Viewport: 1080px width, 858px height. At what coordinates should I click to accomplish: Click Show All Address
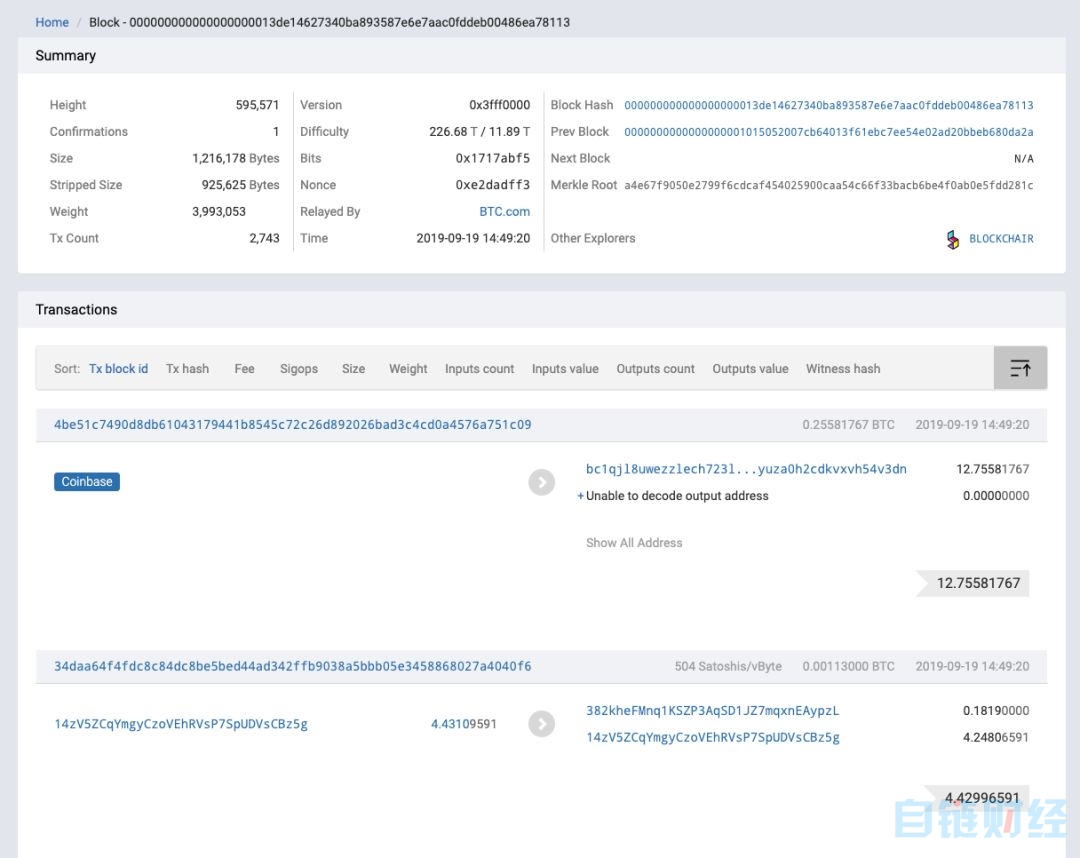point(634,543)
